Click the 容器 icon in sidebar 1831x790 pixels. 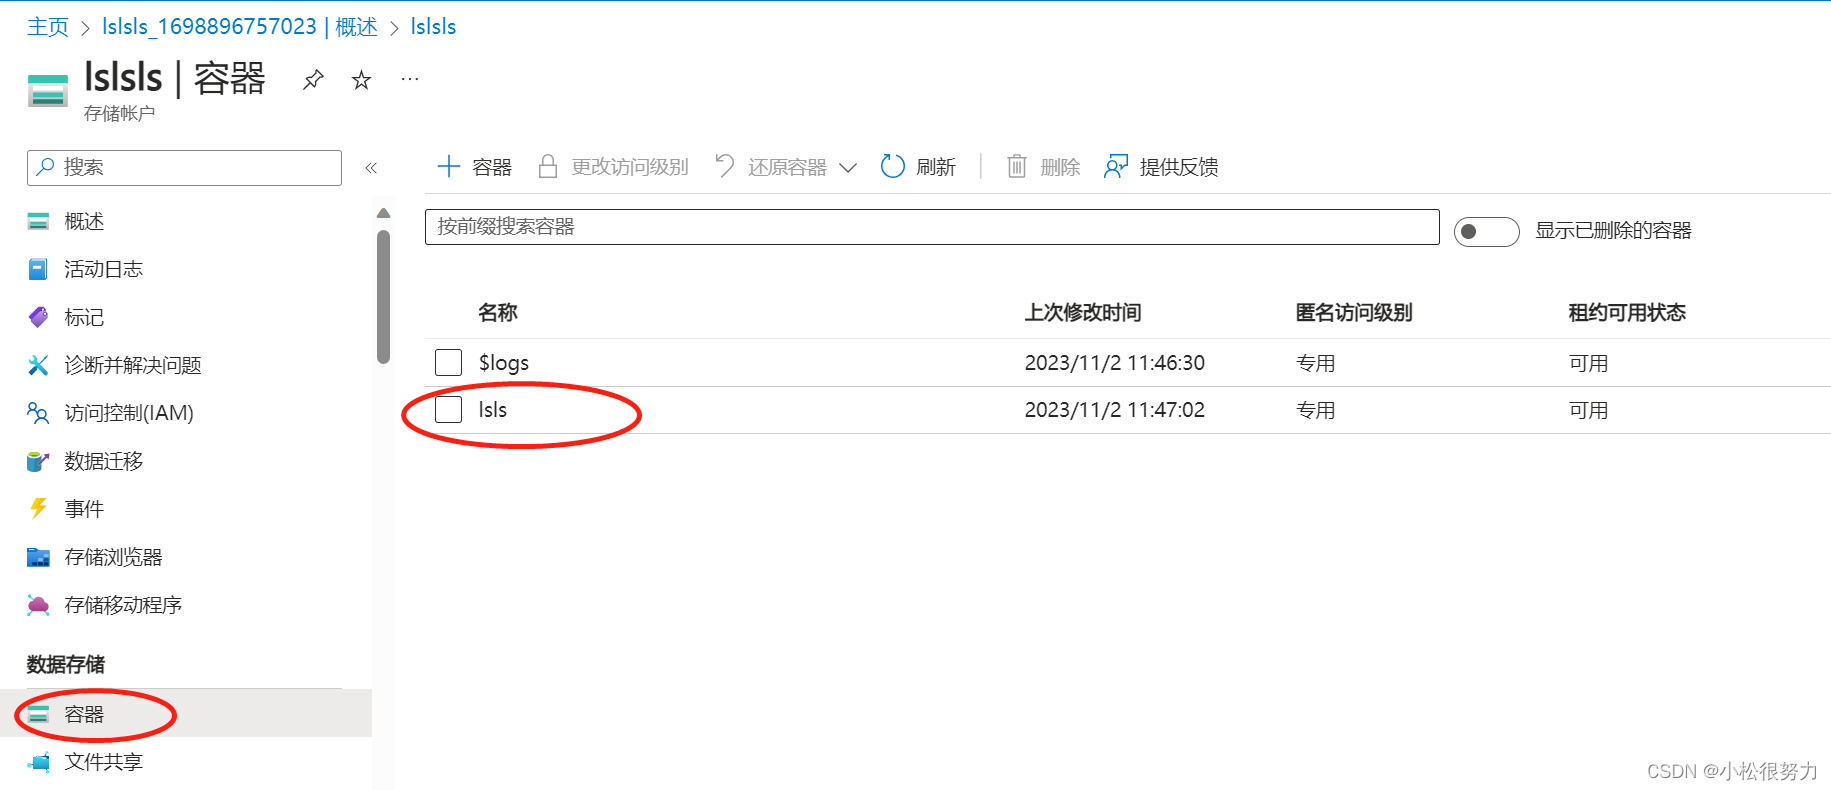(x=38, y=714)
